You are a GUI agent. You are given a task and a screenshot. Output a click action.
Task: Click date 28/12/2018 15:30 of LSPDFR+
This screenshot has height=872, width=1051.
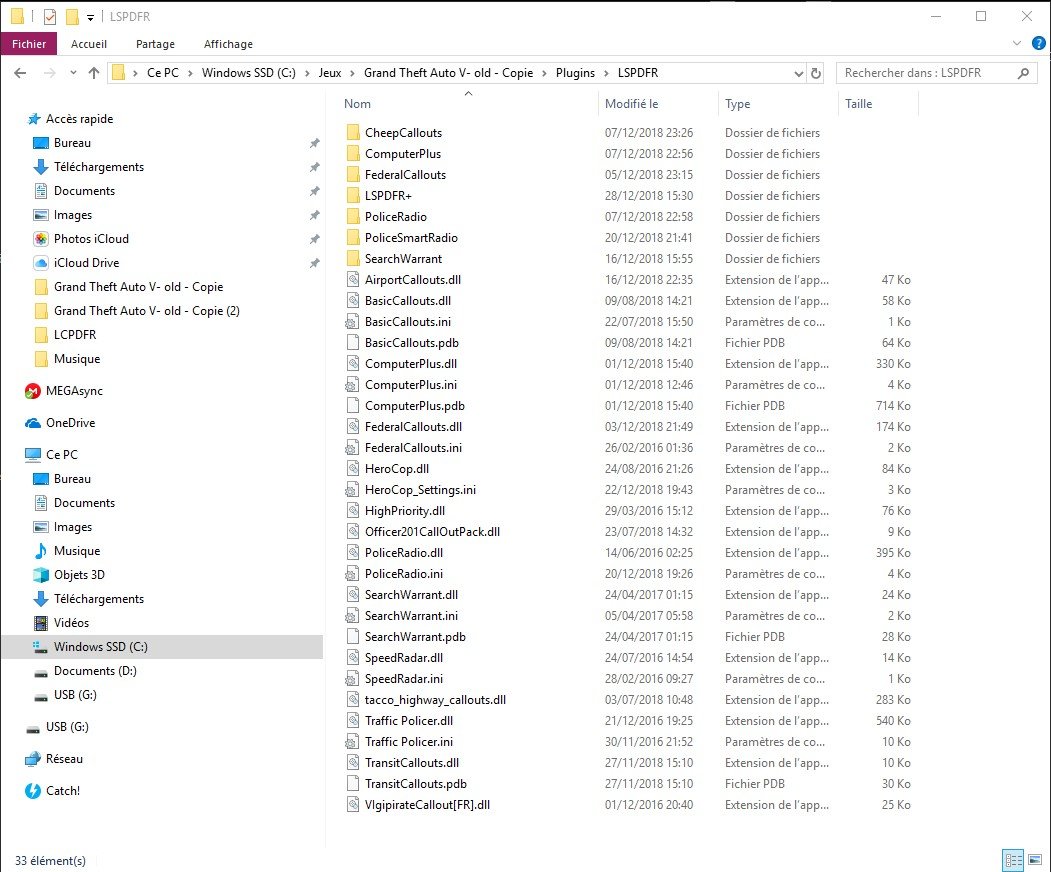tap(649, 196)
